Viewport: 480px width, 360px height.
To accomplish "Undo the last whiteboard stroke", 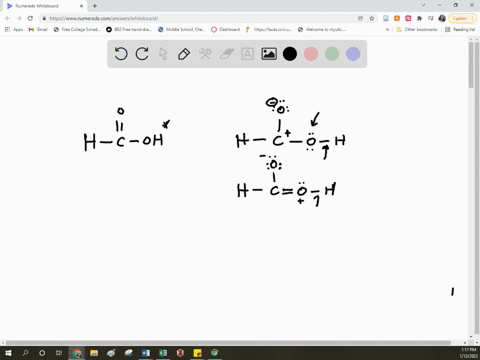I will pyautogui.click(x=121, y=54).
